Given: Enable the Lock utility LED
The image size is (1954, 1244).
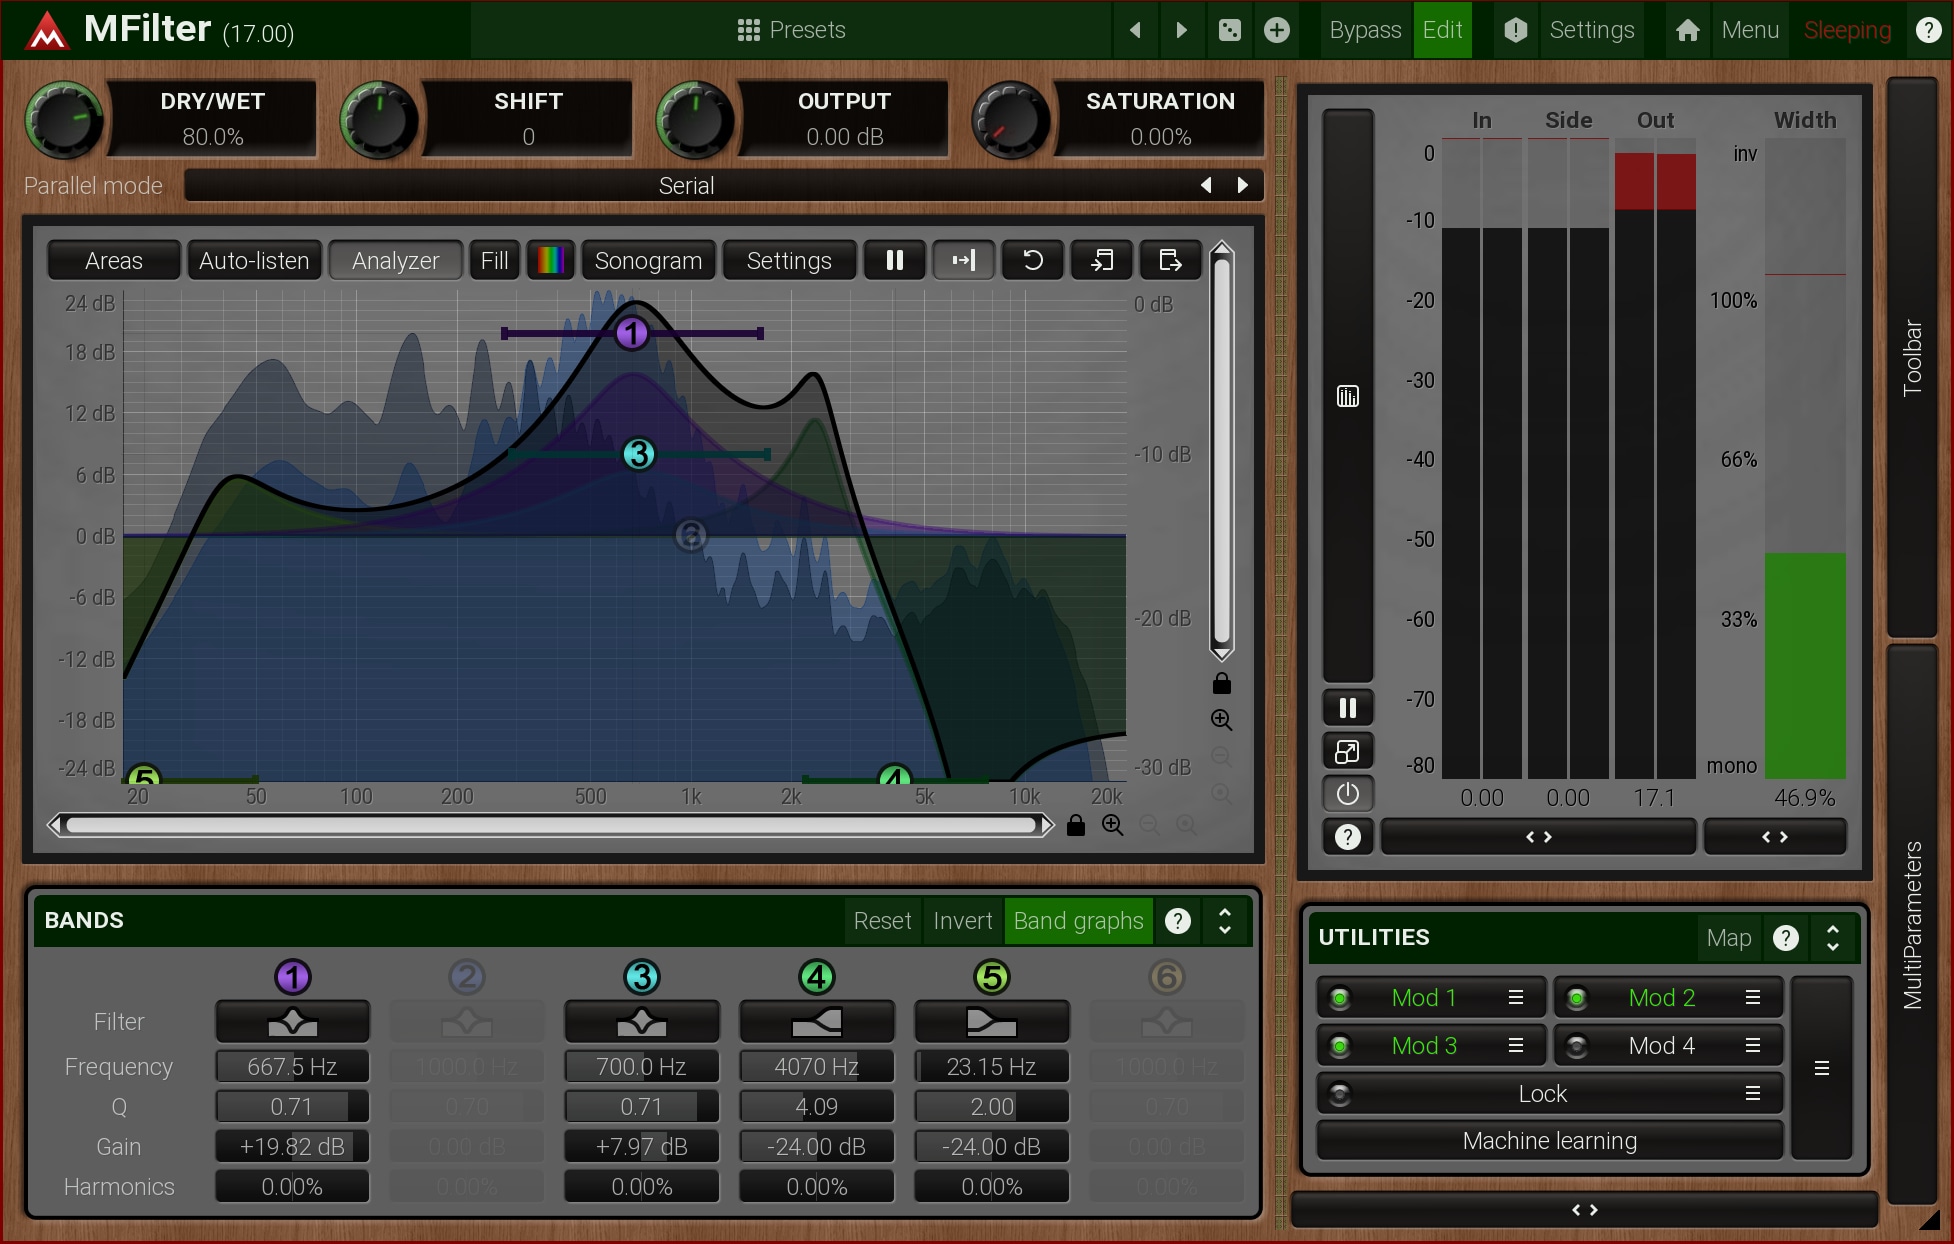Looking at the screenshot, I should pos(1340,1094).
